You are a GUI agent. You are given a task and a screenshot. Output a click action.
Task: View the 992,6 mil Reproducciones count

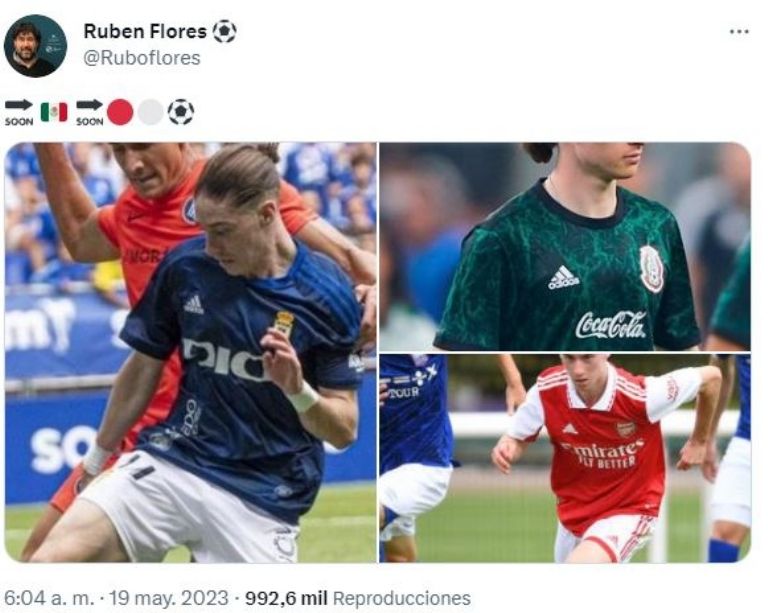tap(358, 598)
